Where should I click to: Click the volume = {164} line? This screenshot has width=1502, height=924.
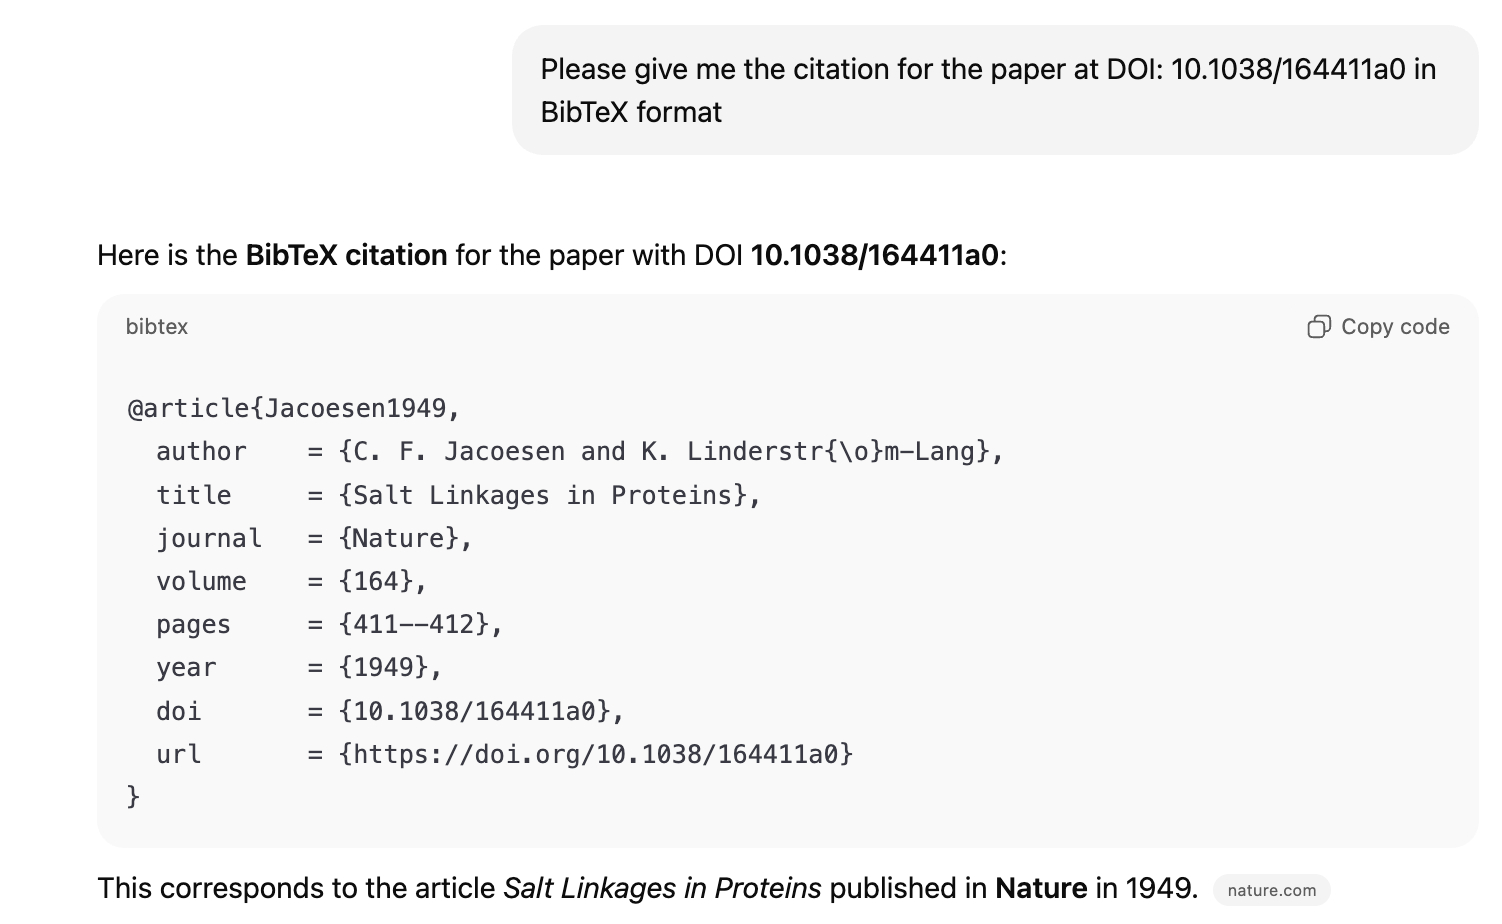(291, 581)
